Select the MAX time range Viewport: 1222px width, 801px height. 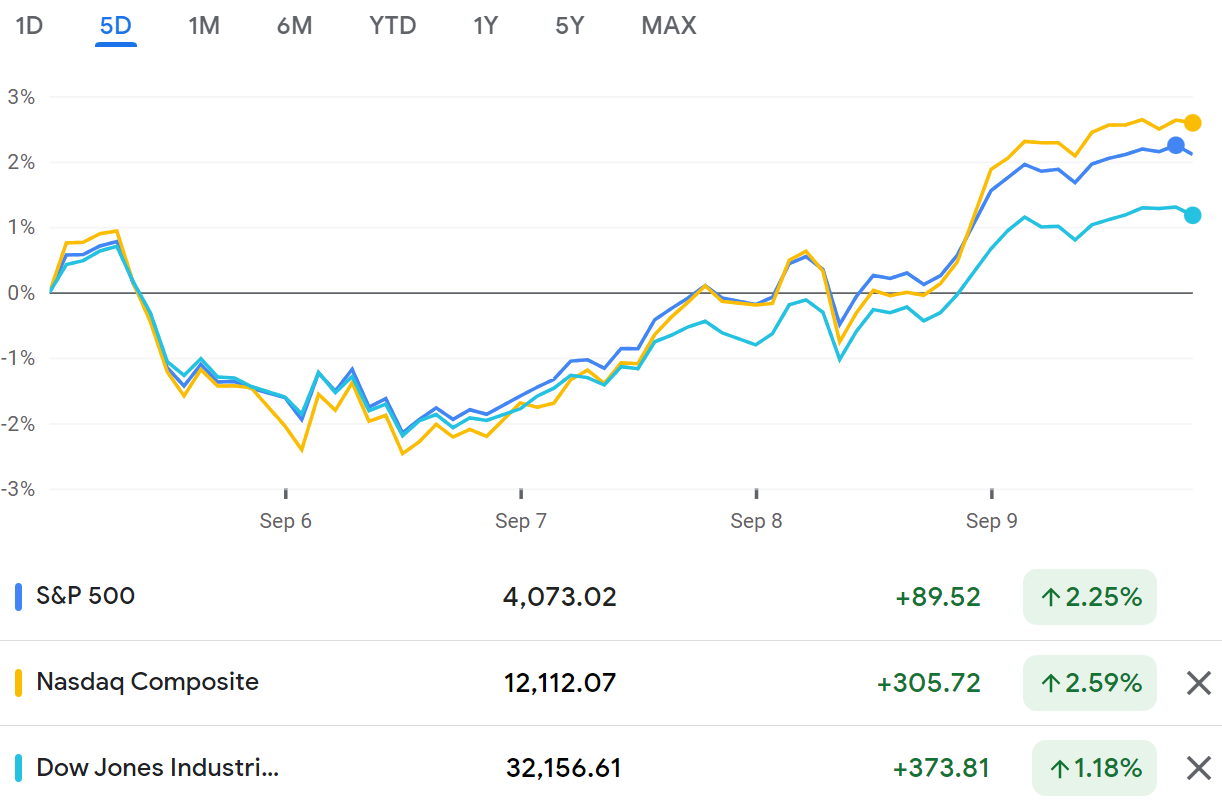[x=669, y=25]
